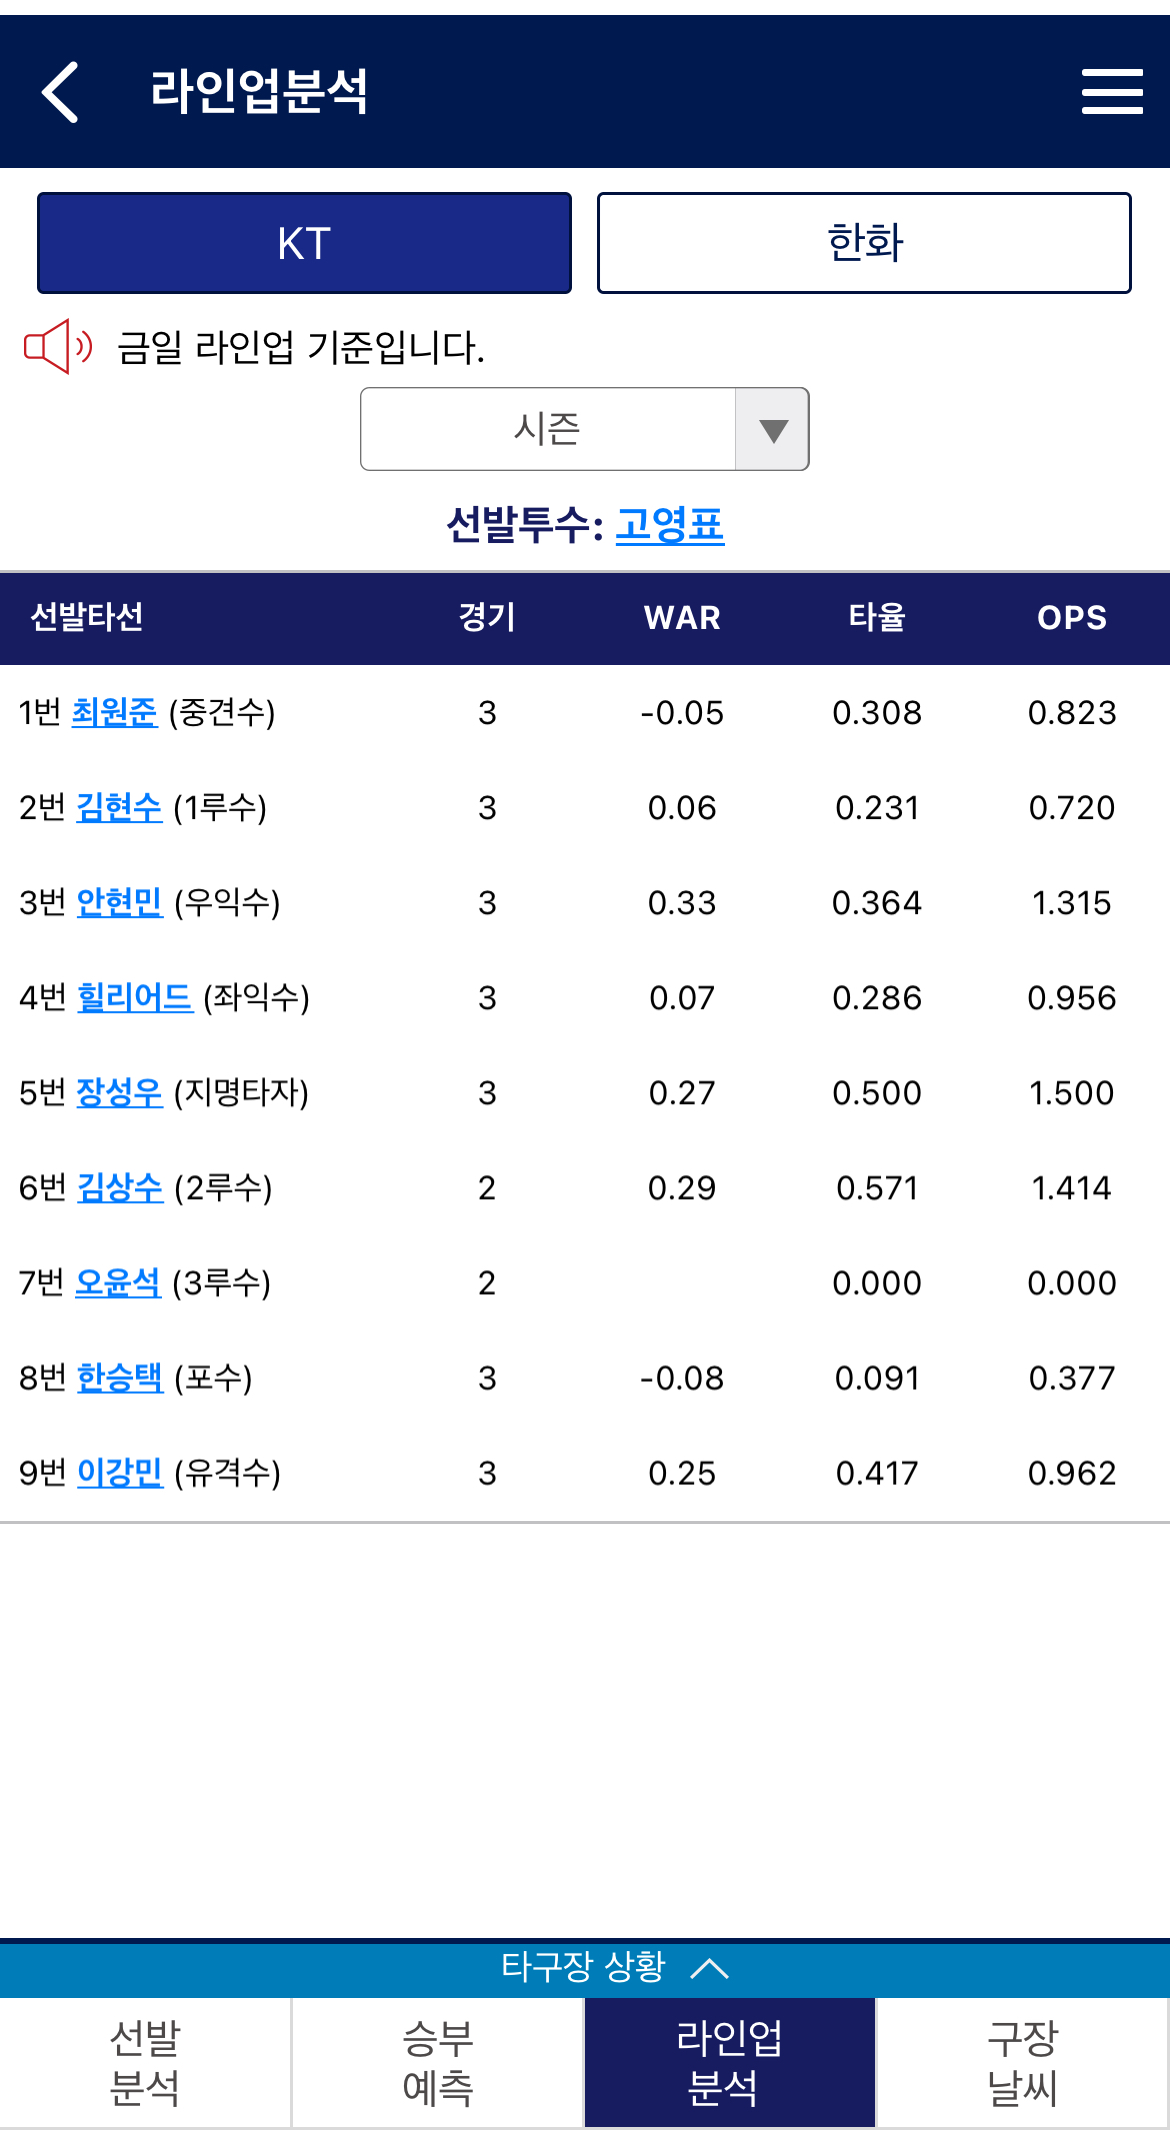Viewport: 1170px width, 2130px height.
Task: Tap the back arrow icon
Action: 60,92
